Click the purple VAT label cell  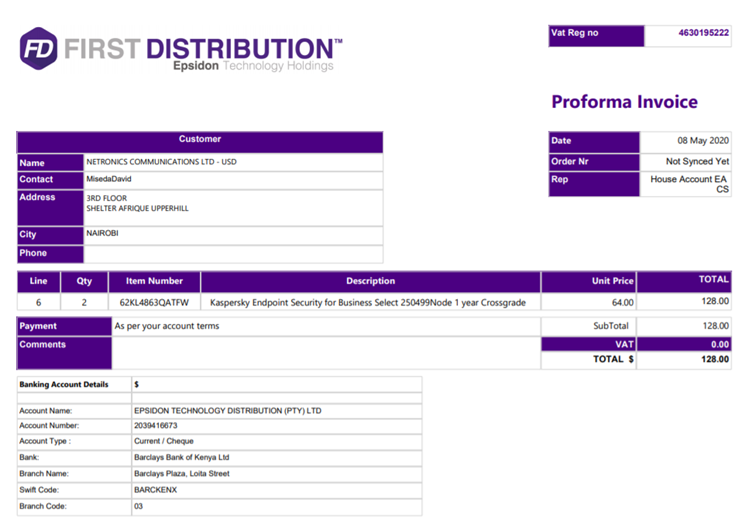click(x=588, y=343)
